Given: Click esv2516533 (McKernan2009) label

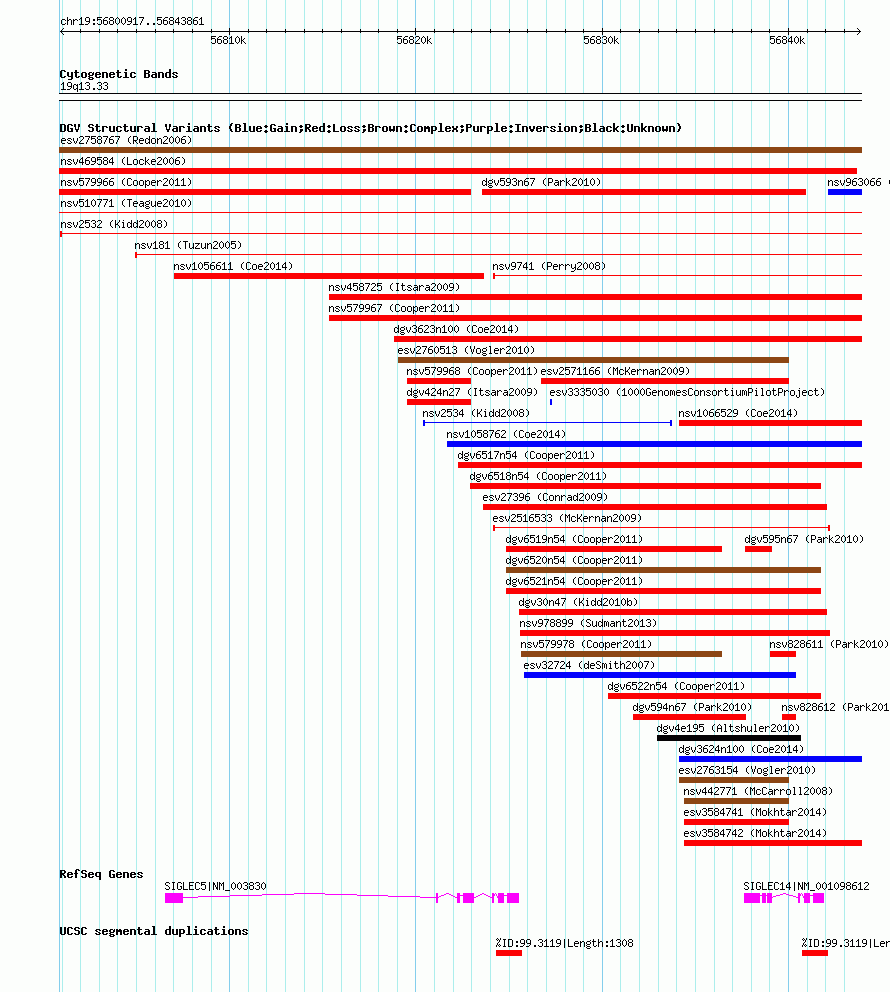Looking at the screenshot, I should pyautogui.click(x=567, y=518).
